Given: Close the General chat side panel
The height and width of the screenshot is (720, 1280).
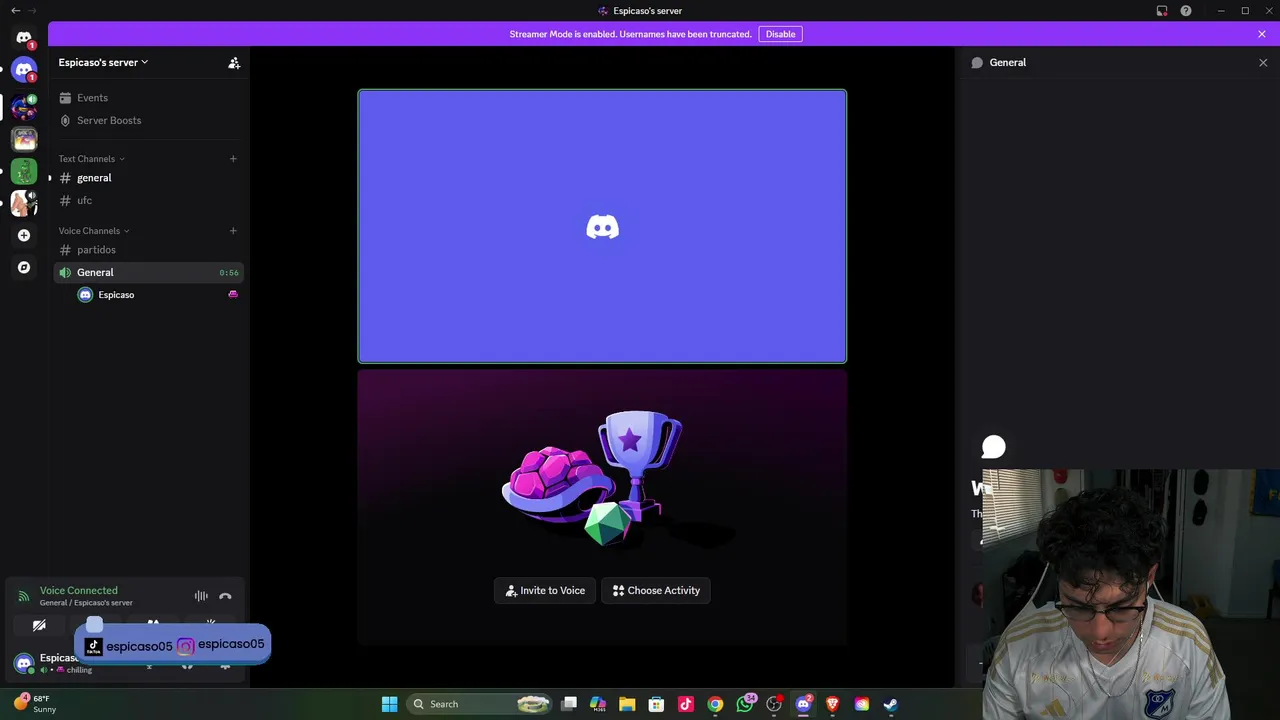Looking at the screenshot, I should [x=1263, y=63].
